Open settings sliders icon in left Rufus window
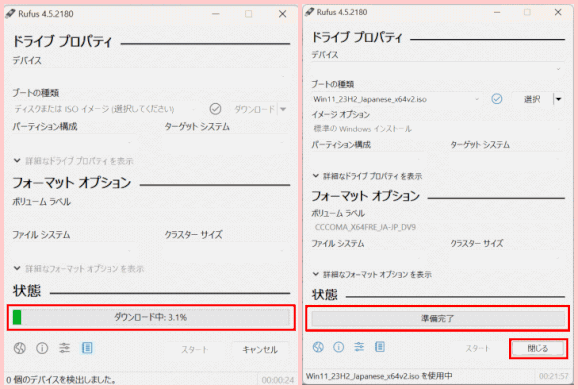578x389 pixels. pyautogui.click(x=65, y=348)
